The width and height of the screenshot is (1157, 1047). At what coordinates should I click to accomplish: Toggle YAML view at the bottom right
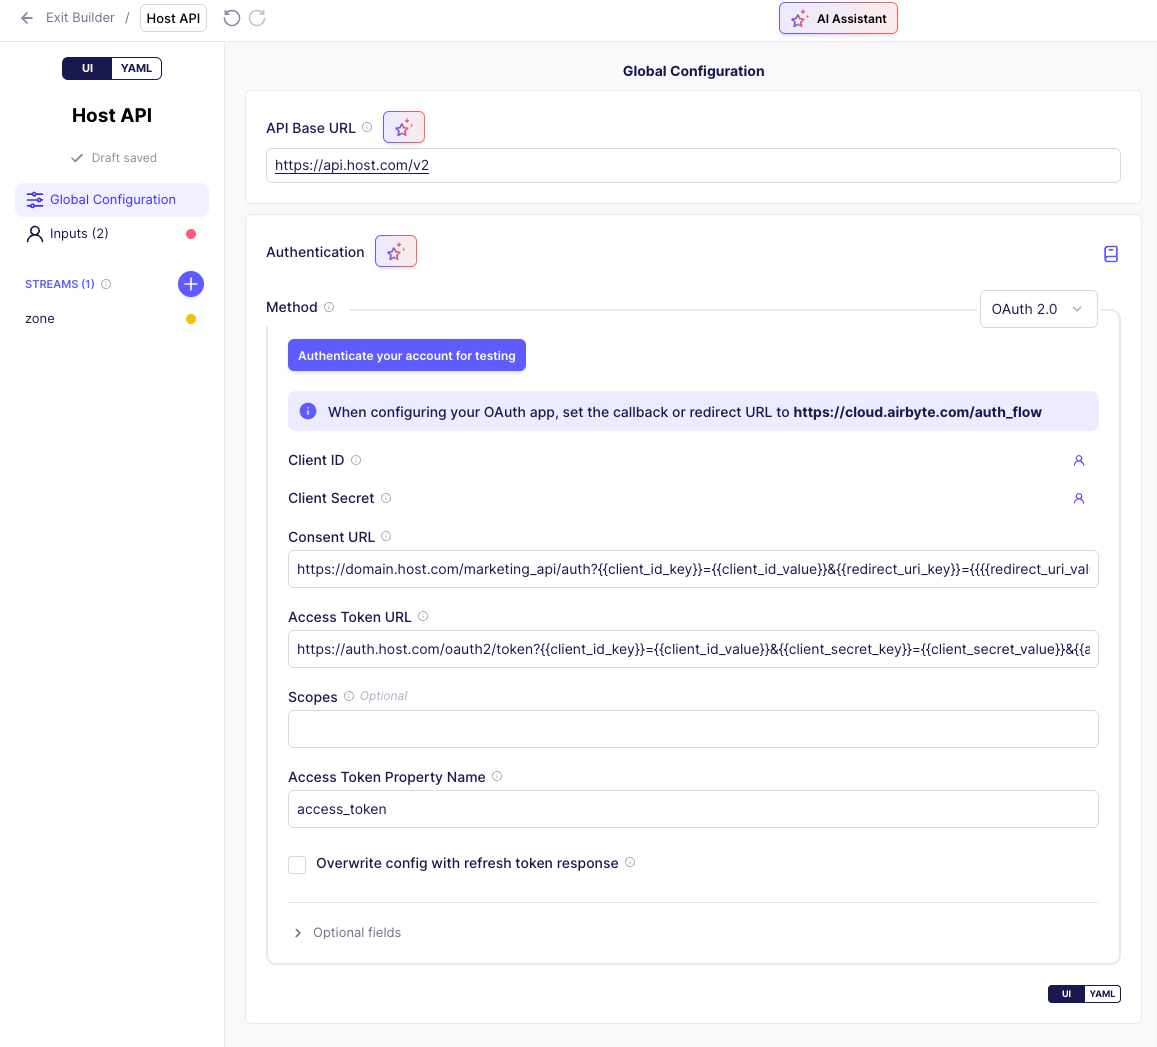(x=1102, y=994)
